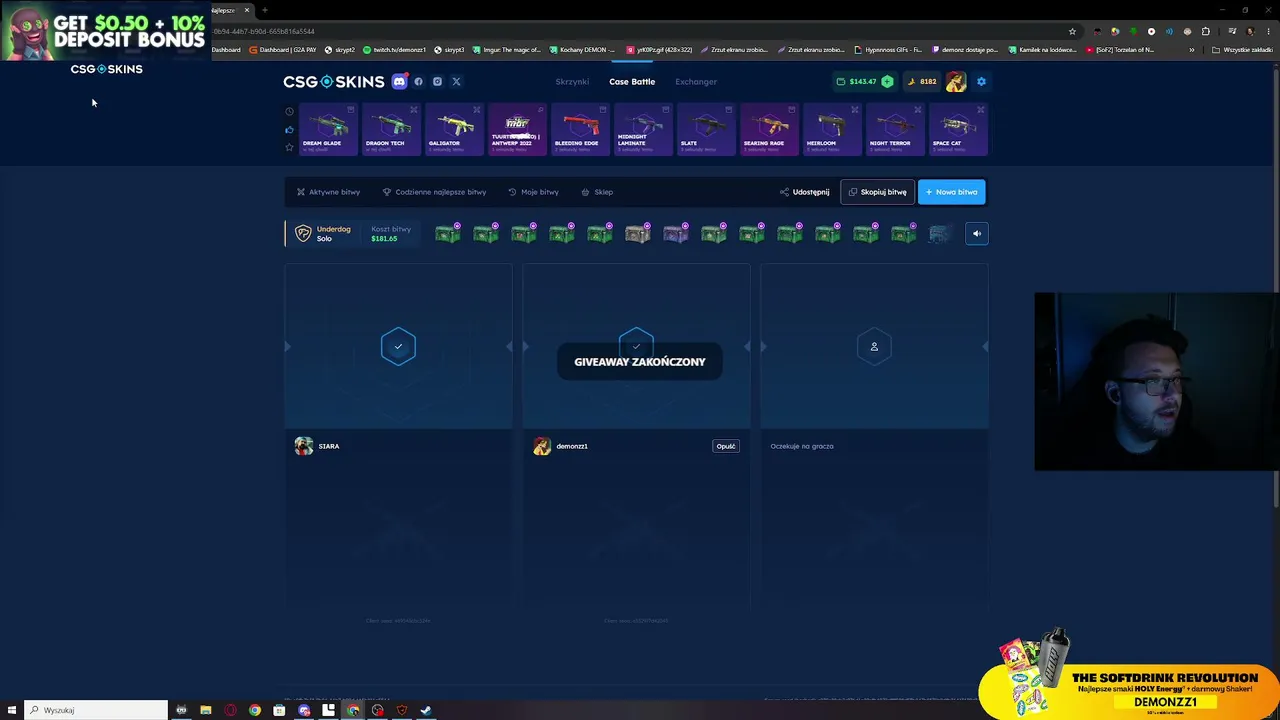The image size is (1280, 720).
Task: Show best drops with thumbs-up icon
Action: (290, 129)
